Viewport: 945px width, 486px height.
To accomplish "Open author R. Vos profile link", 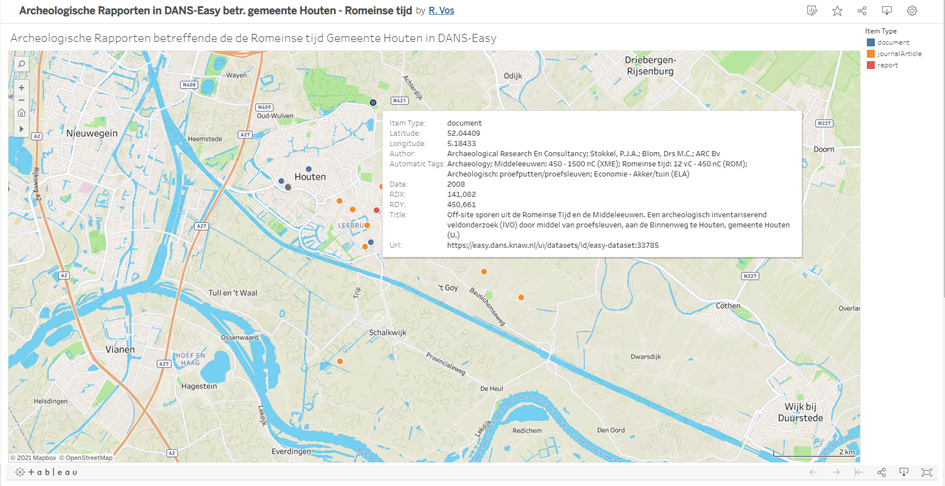I will 442,10.
